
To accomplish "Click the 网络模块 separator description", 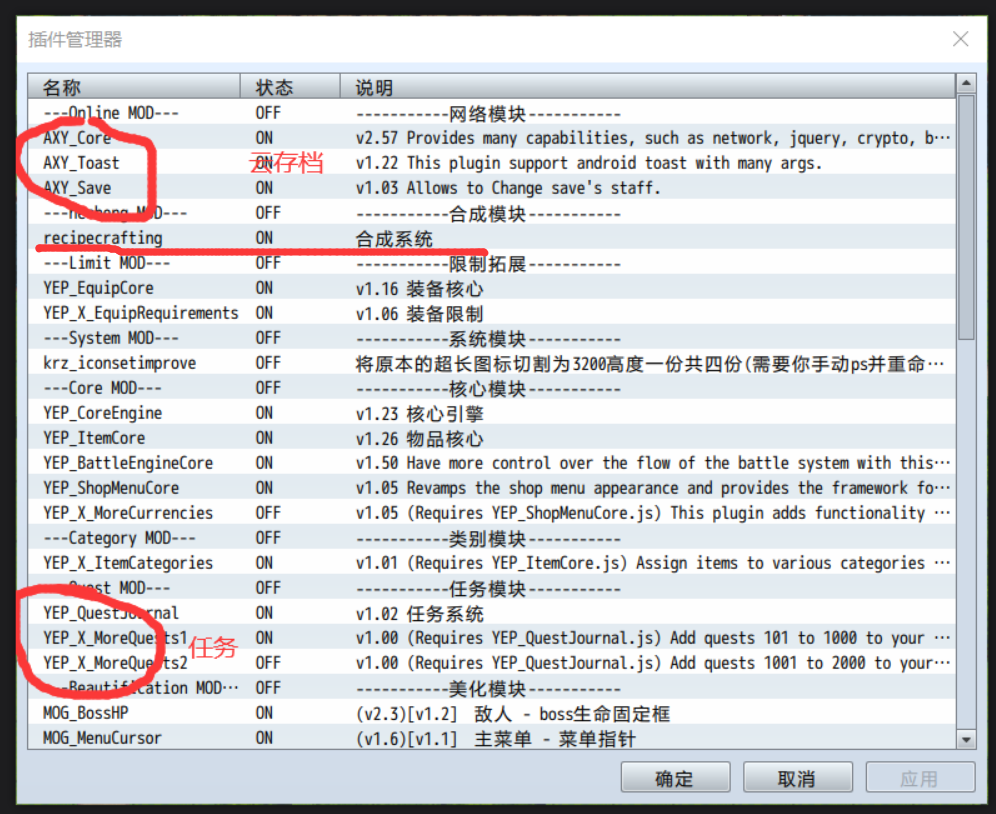I will click(x=488, y=114).
